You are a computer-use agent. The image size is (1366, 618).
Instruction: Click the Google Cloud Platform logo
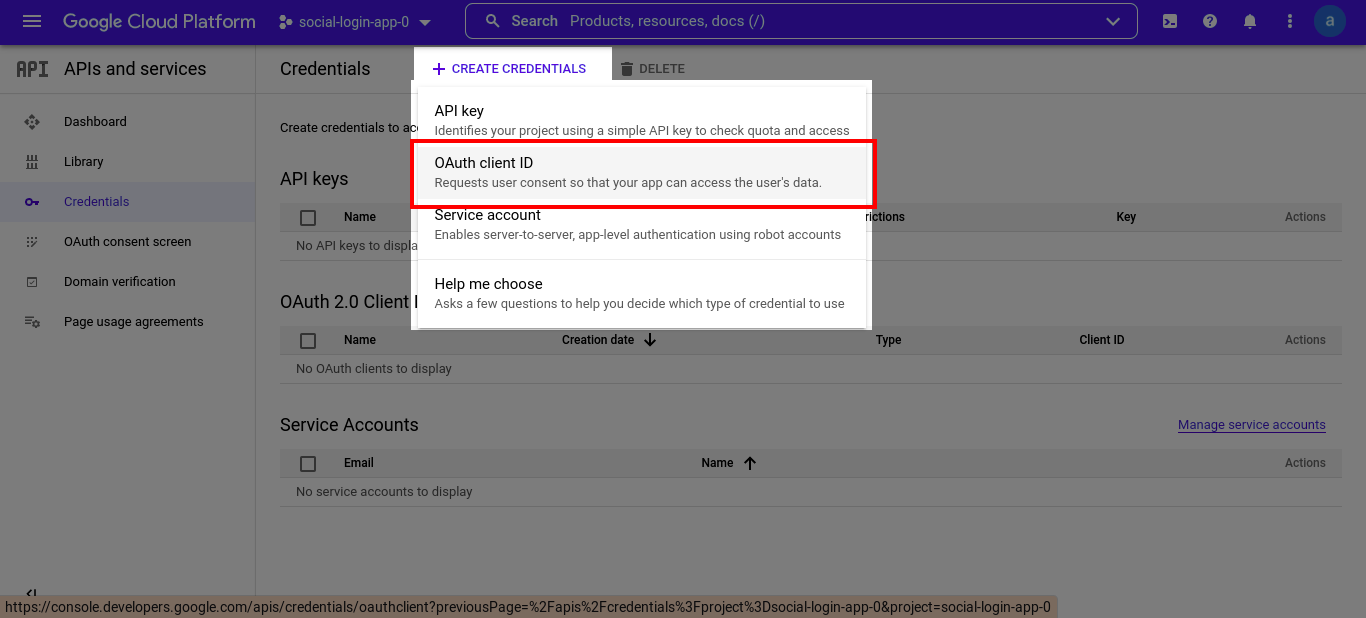[x=159, y=21]
